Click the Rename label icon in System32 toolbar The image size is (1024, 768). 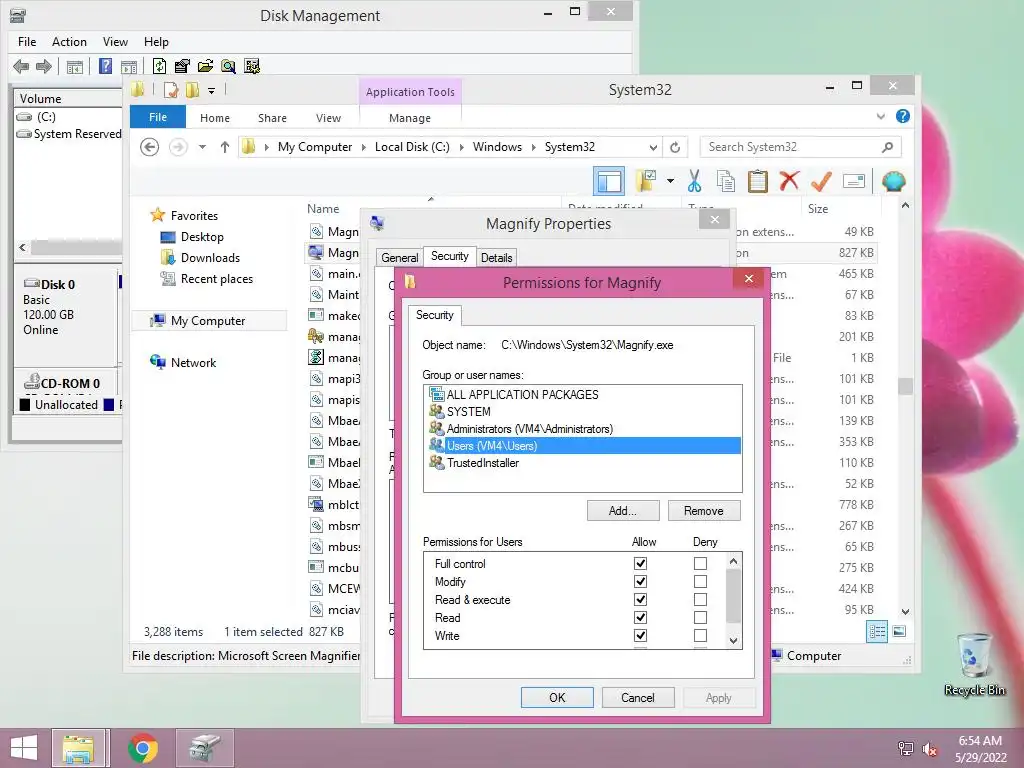[x=854, y=181]
